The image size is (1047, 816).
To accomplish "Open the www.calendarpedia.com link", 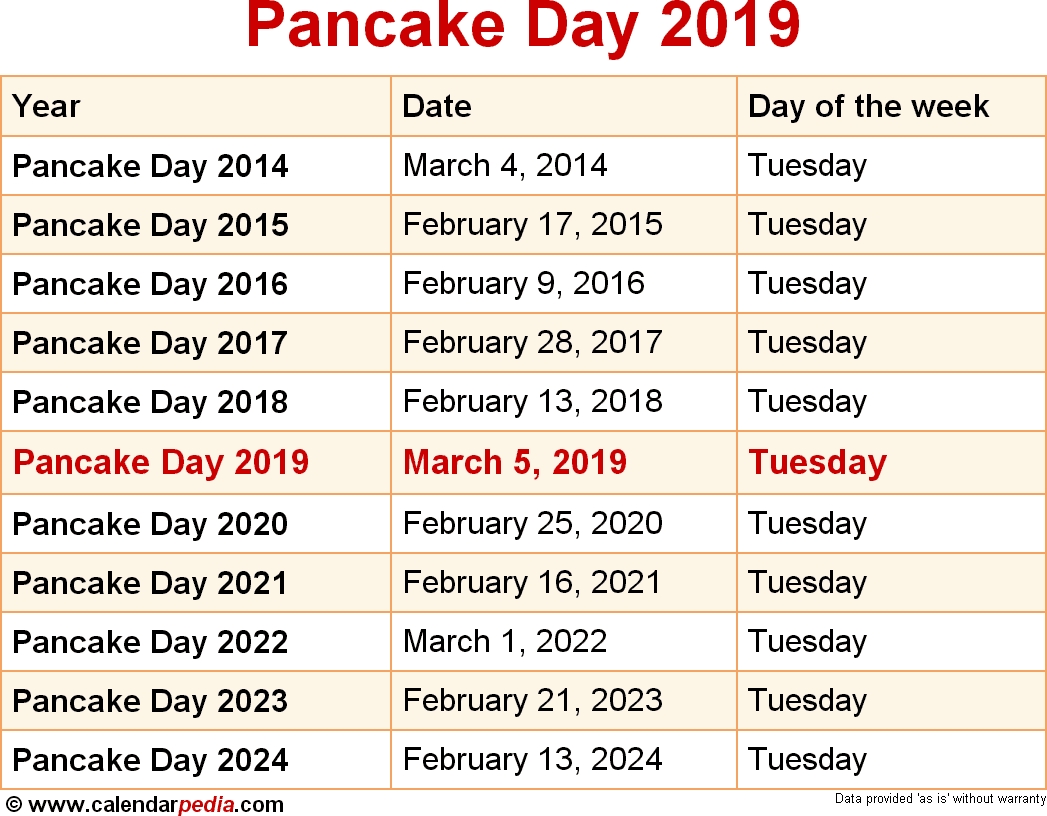I will 156,805.
